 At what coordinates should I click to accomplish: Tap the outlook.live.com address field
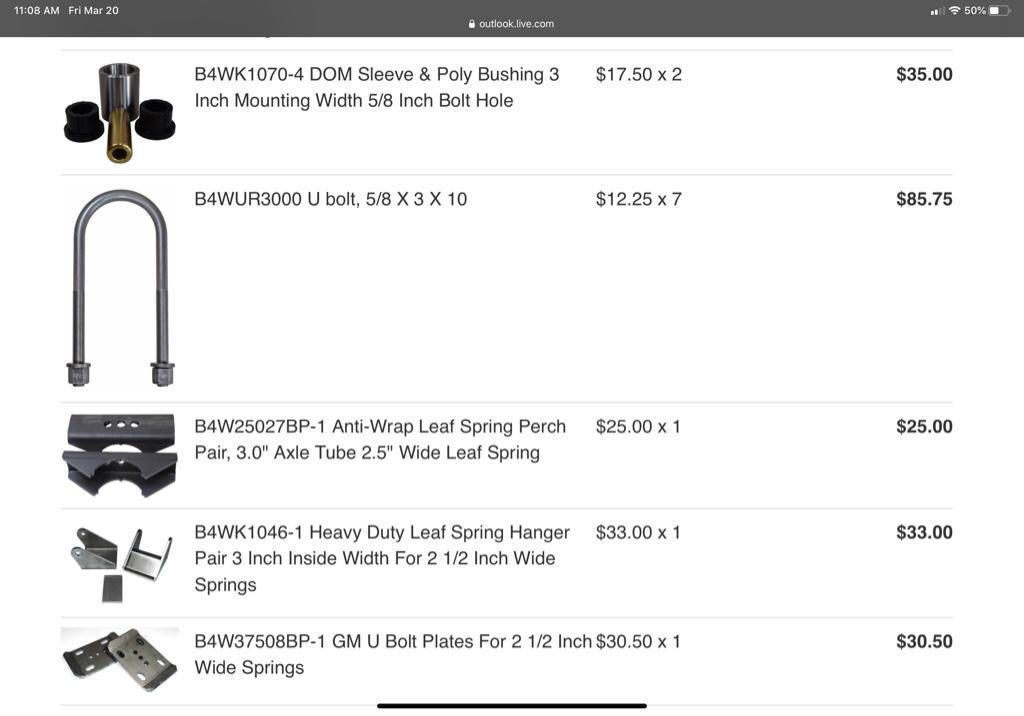(x=516, y=24)
